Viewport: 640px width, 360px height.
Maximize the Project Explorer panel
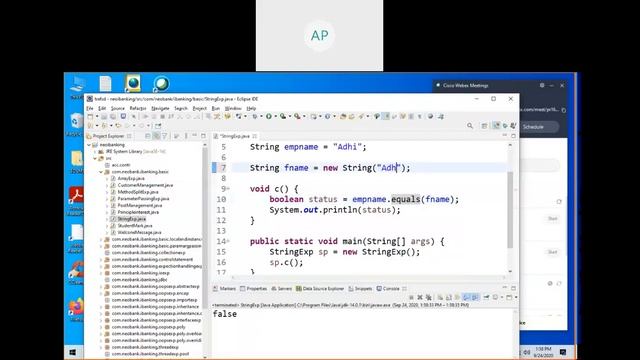click(203, 136)
